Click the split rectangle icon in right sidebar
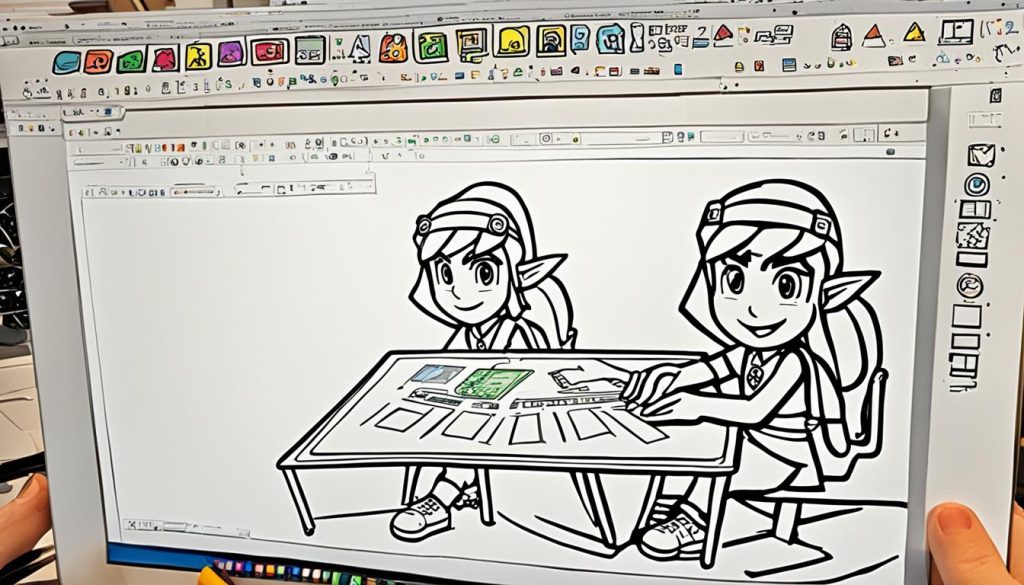Viewport: 1024px width, 585px height. click(x=975, y=210)
